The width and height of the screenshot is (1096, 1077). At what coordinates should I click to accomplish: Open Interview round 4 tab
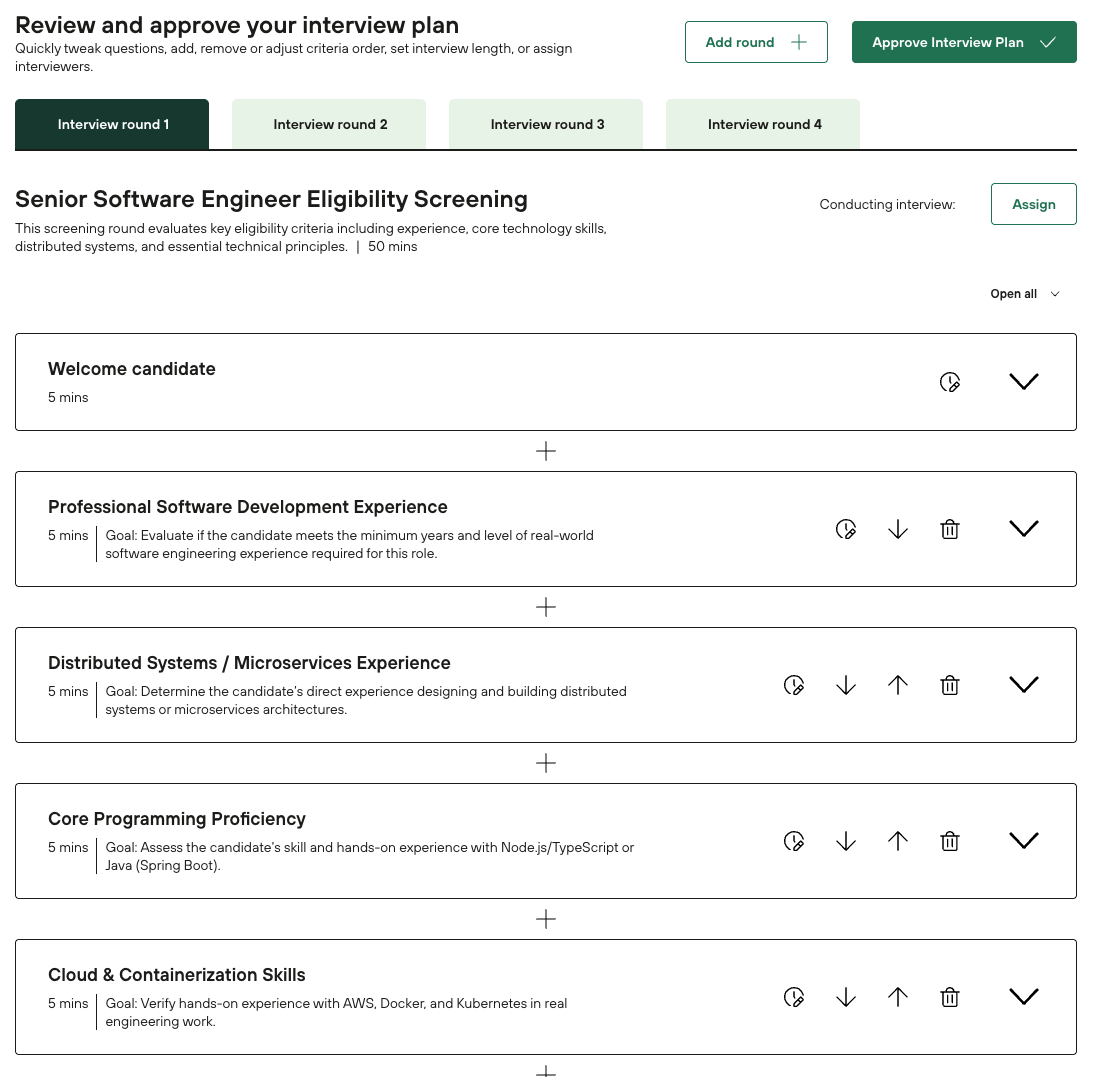[x=763, y=124]
